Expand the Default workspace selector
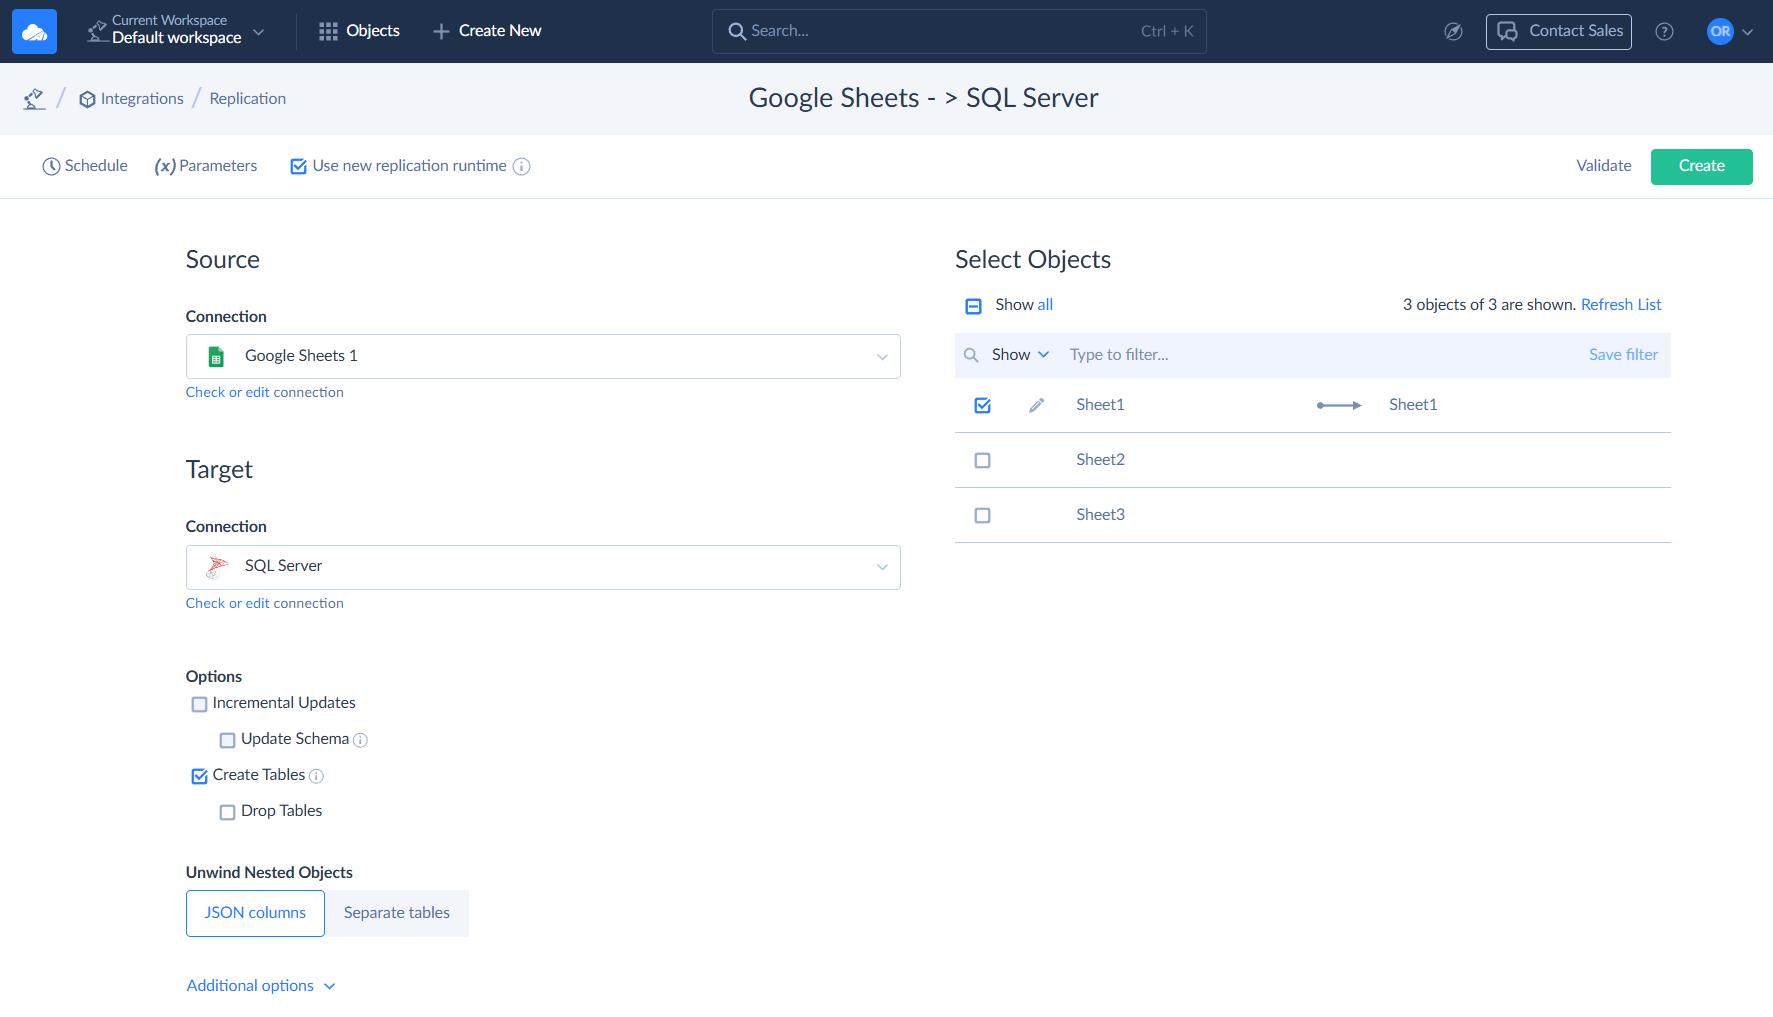The width and height of the screenshot is (1773, 1017). pos(176,31)
